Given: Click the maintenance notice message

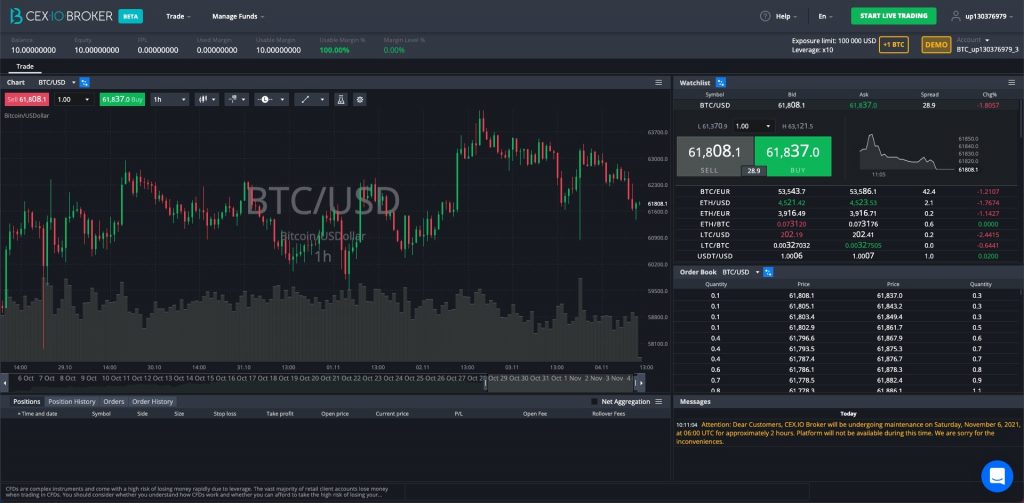Looking at the screenshot, I should (847, 432).
